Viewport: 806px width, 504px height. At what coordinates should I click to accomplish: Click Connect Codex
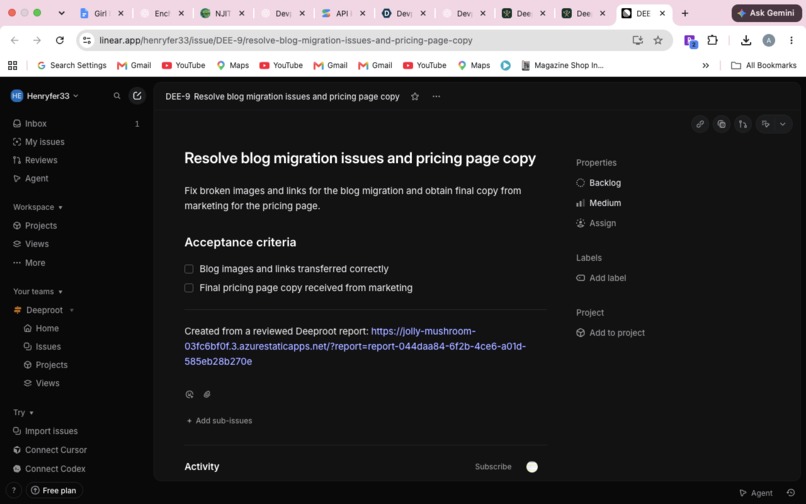pos(76,469)
